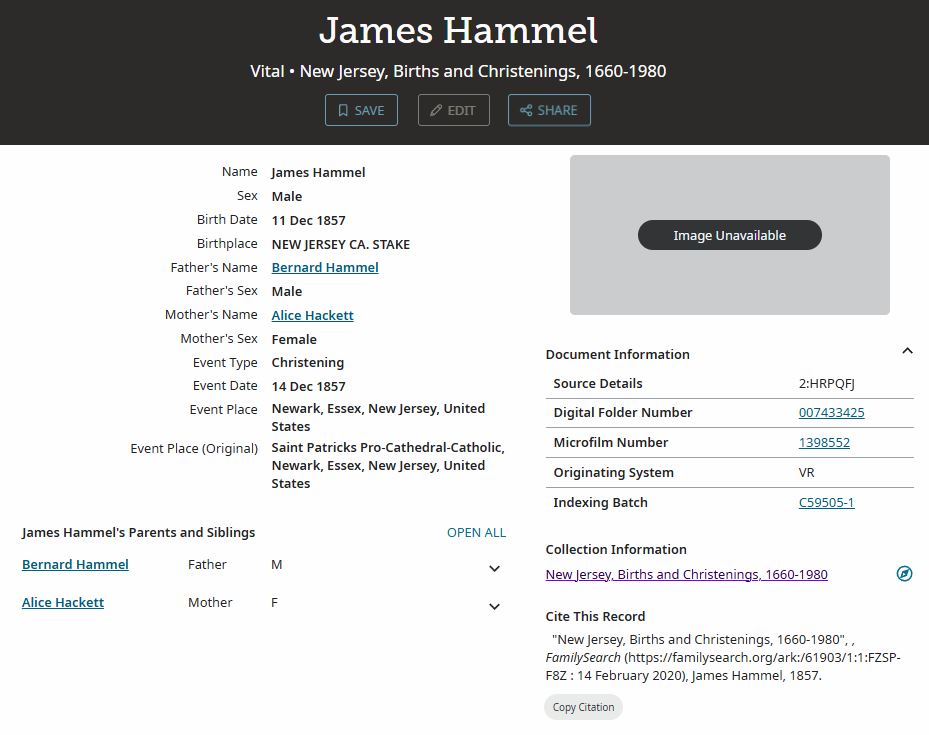Expand Alice Hackett's mother row
The height and width of the screenshot is (735, 929).
494,606
